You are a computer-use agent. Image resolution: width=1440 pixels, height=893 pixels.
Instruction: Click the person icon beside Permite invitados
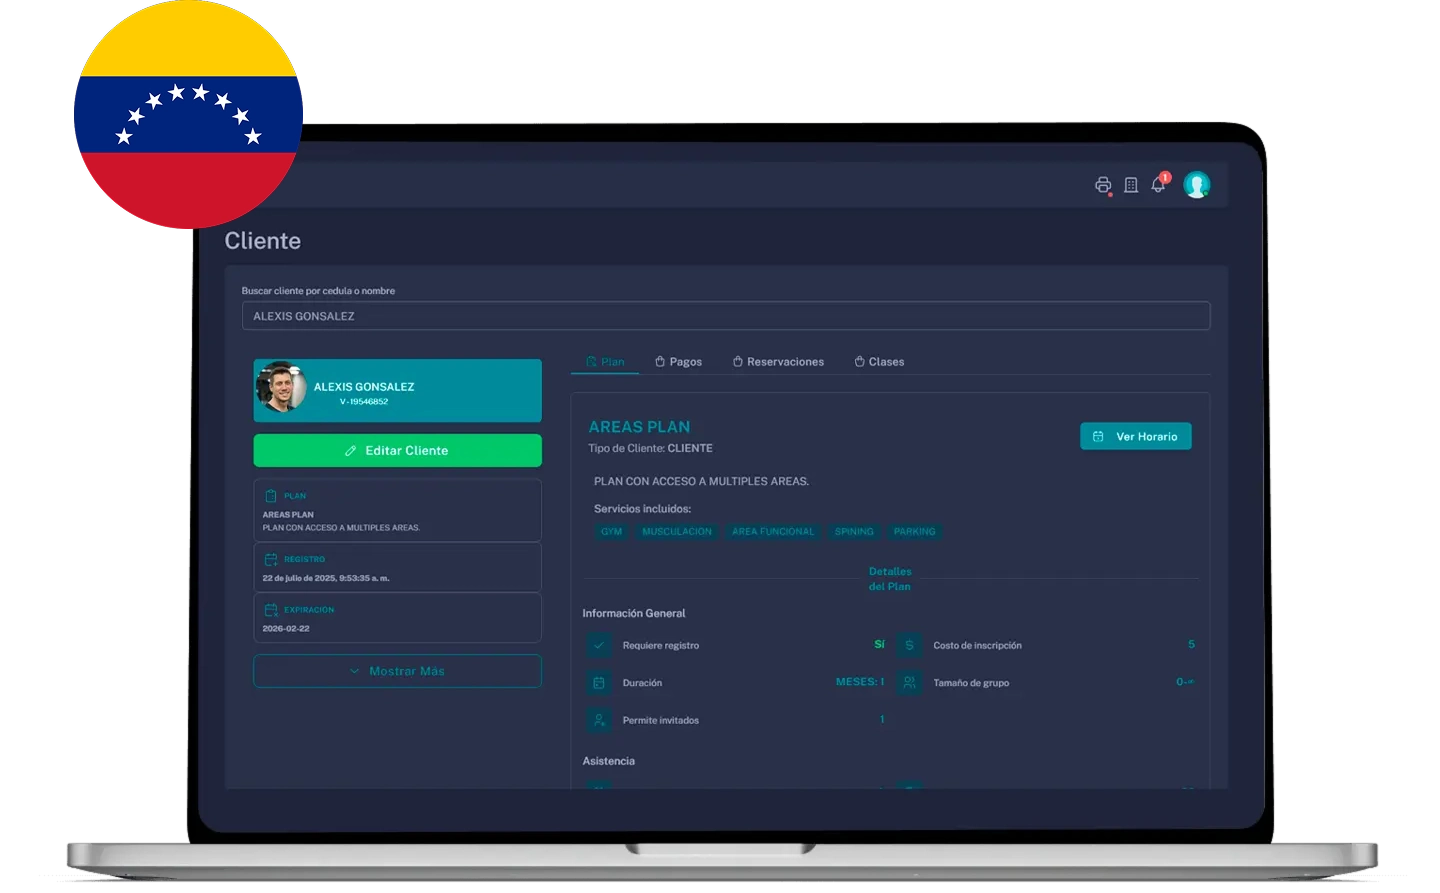600,719
